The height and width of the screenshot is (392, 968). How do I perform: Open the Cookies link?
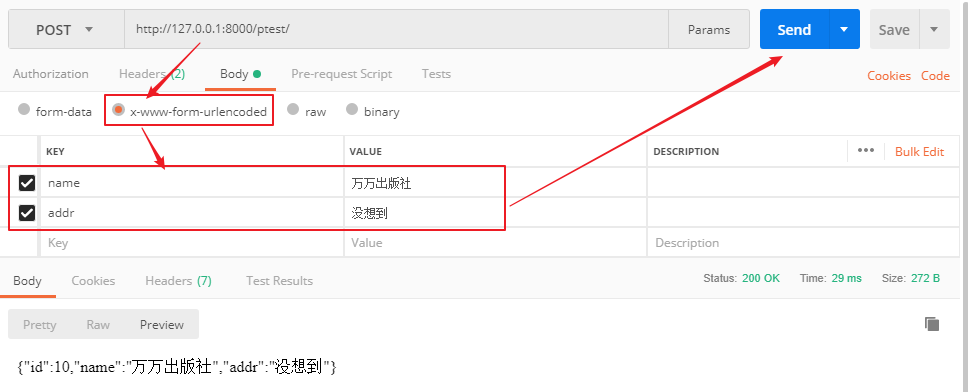pos(889,75)
